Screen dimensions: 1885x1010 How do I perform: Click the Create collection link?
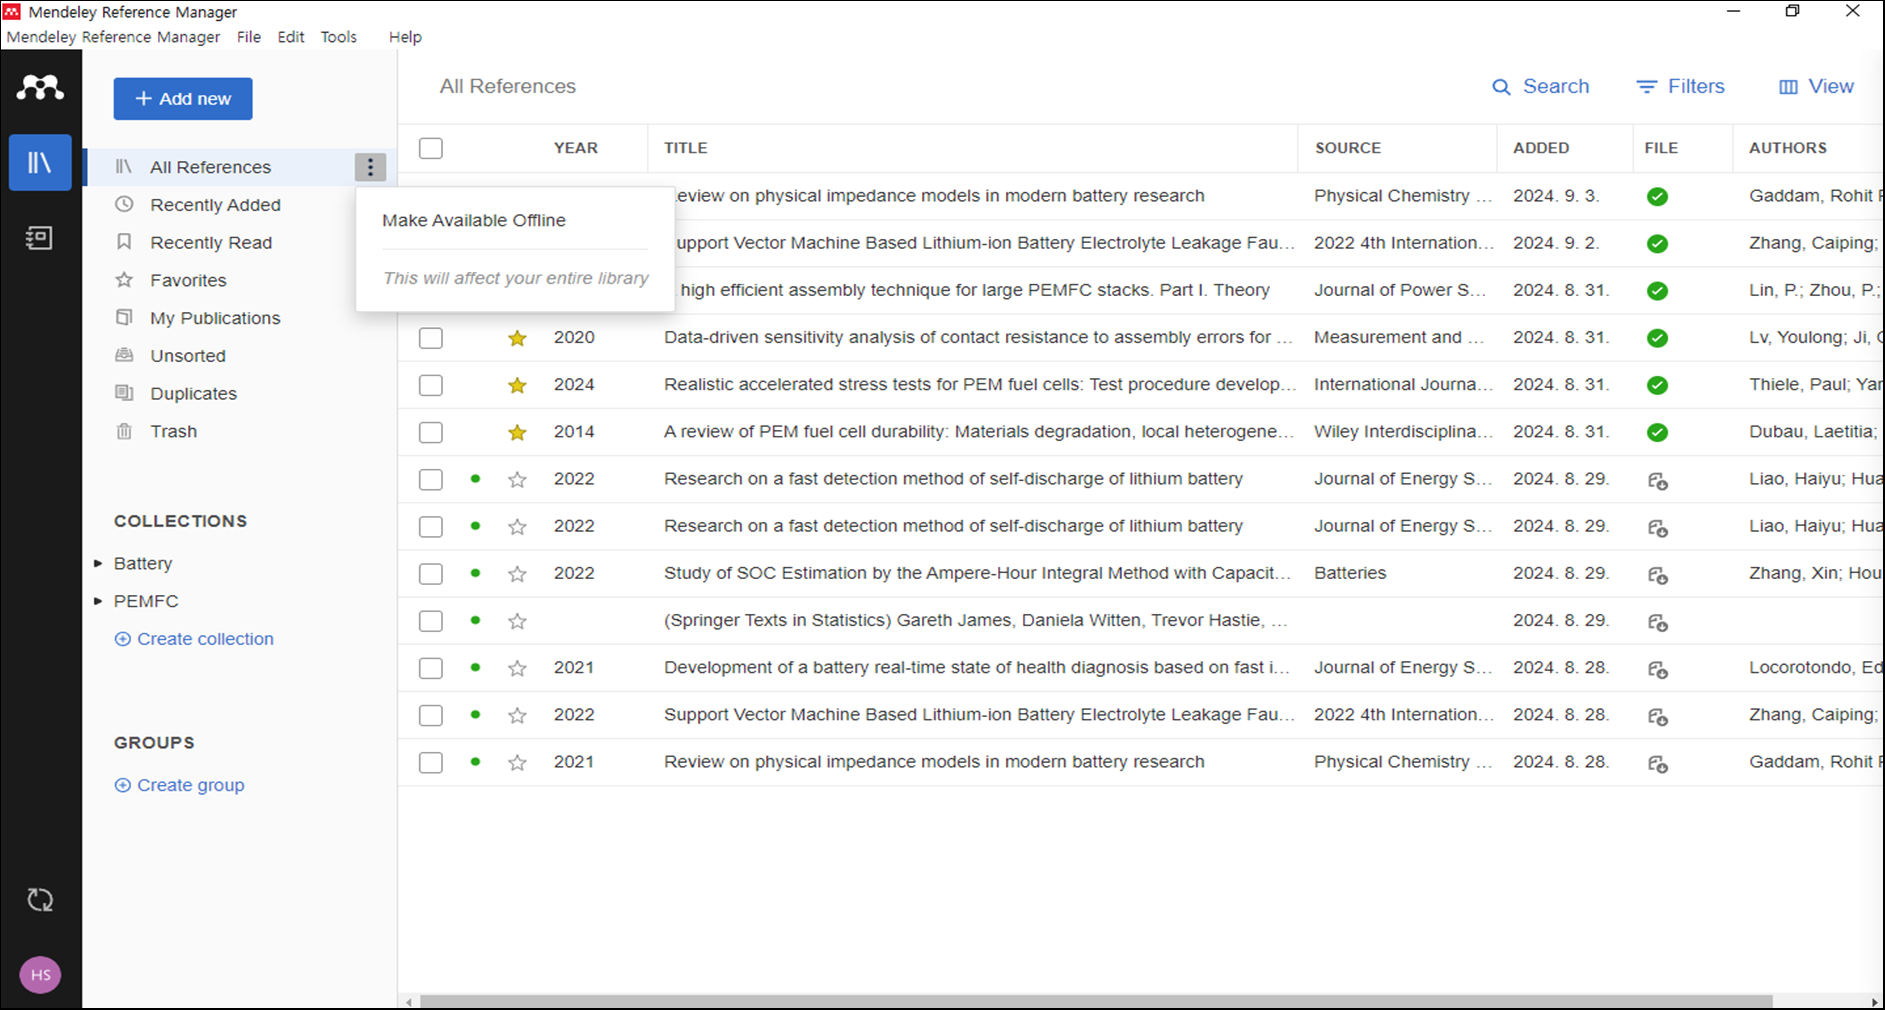click(x=194, y=639)
